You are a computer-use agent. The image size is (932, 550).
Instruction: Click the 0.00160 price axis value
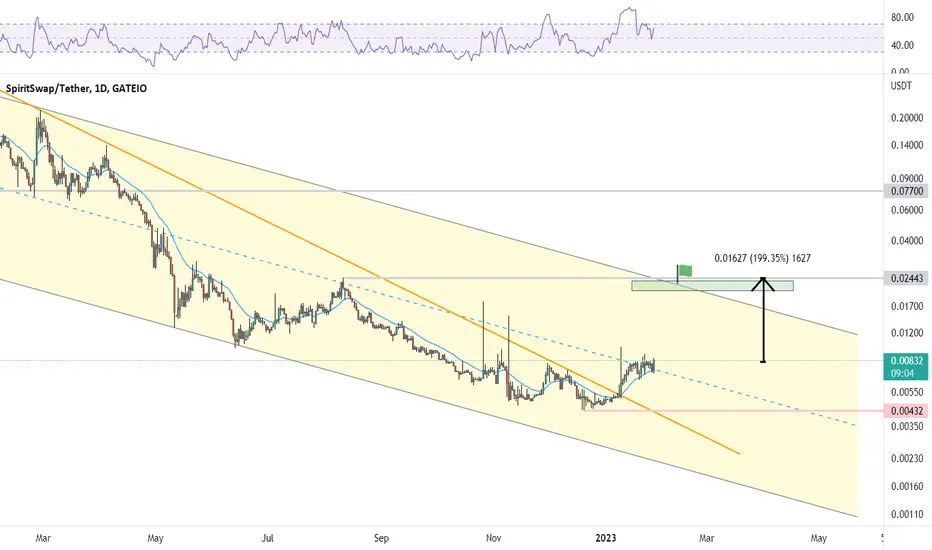point(907,486)
